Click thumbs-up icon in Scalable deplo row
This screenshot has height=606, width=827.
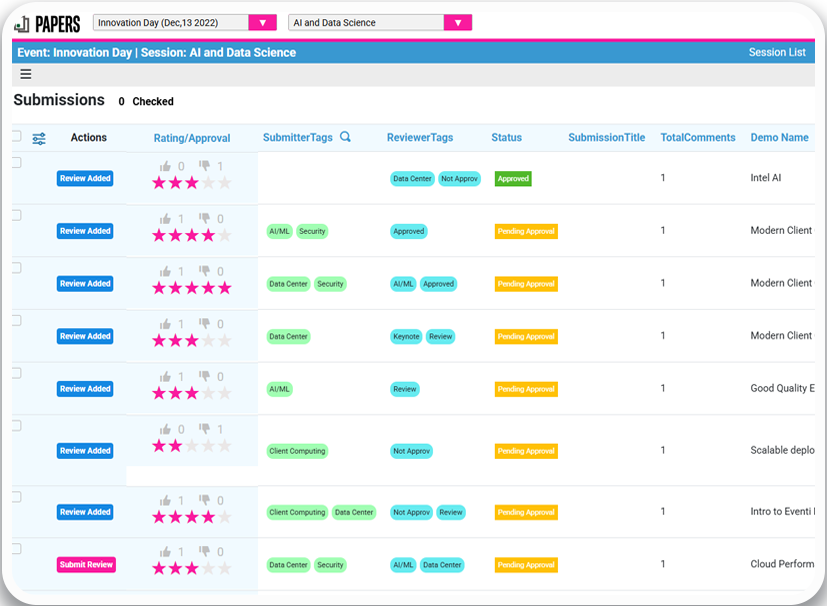pyautogui.click(x=166, y=430)
